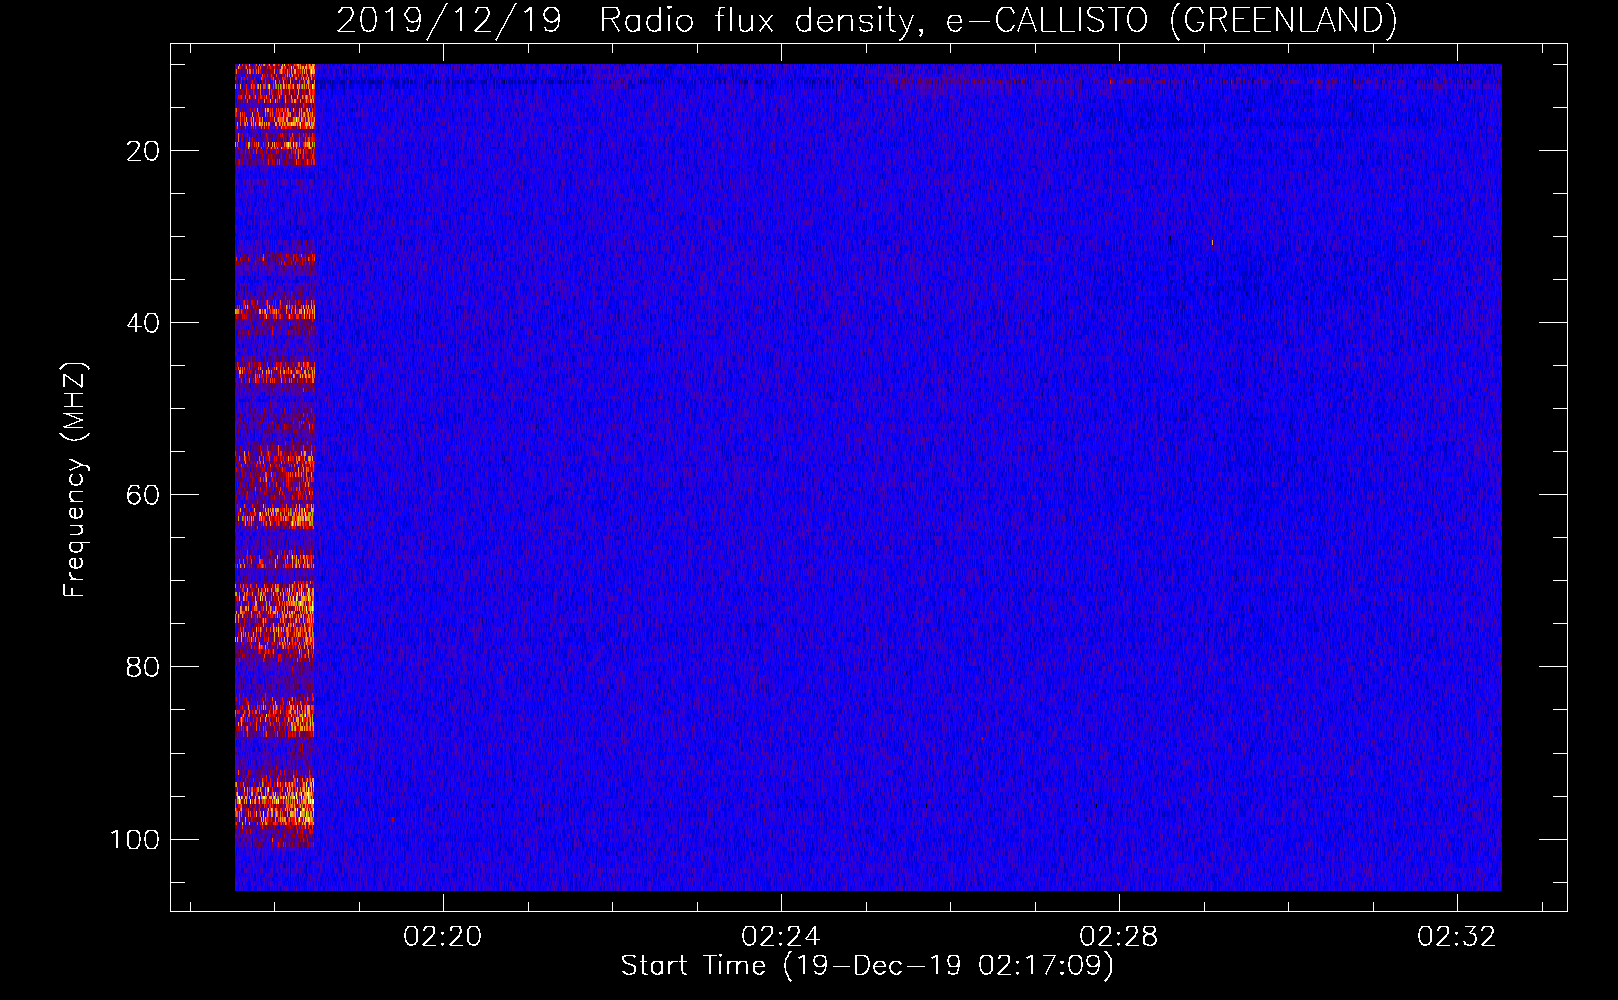Click the frequency tick label '40'
1618x1000 pixels.
pyautogui.click(x=143, y=323)
